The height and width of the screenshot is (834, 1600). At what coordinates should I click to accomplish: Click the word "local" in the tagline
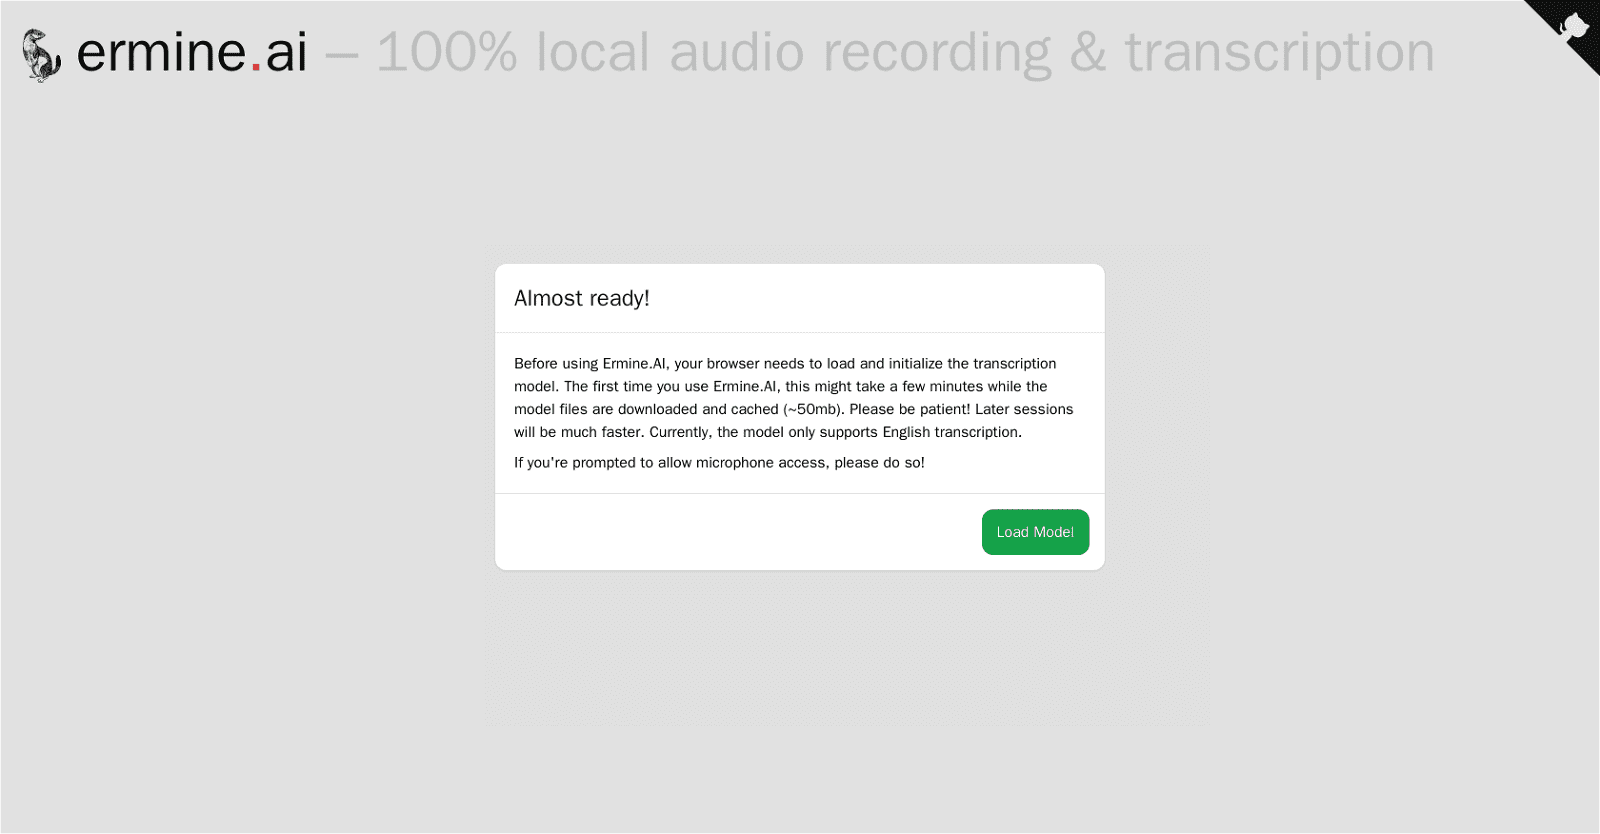[593, 53]
